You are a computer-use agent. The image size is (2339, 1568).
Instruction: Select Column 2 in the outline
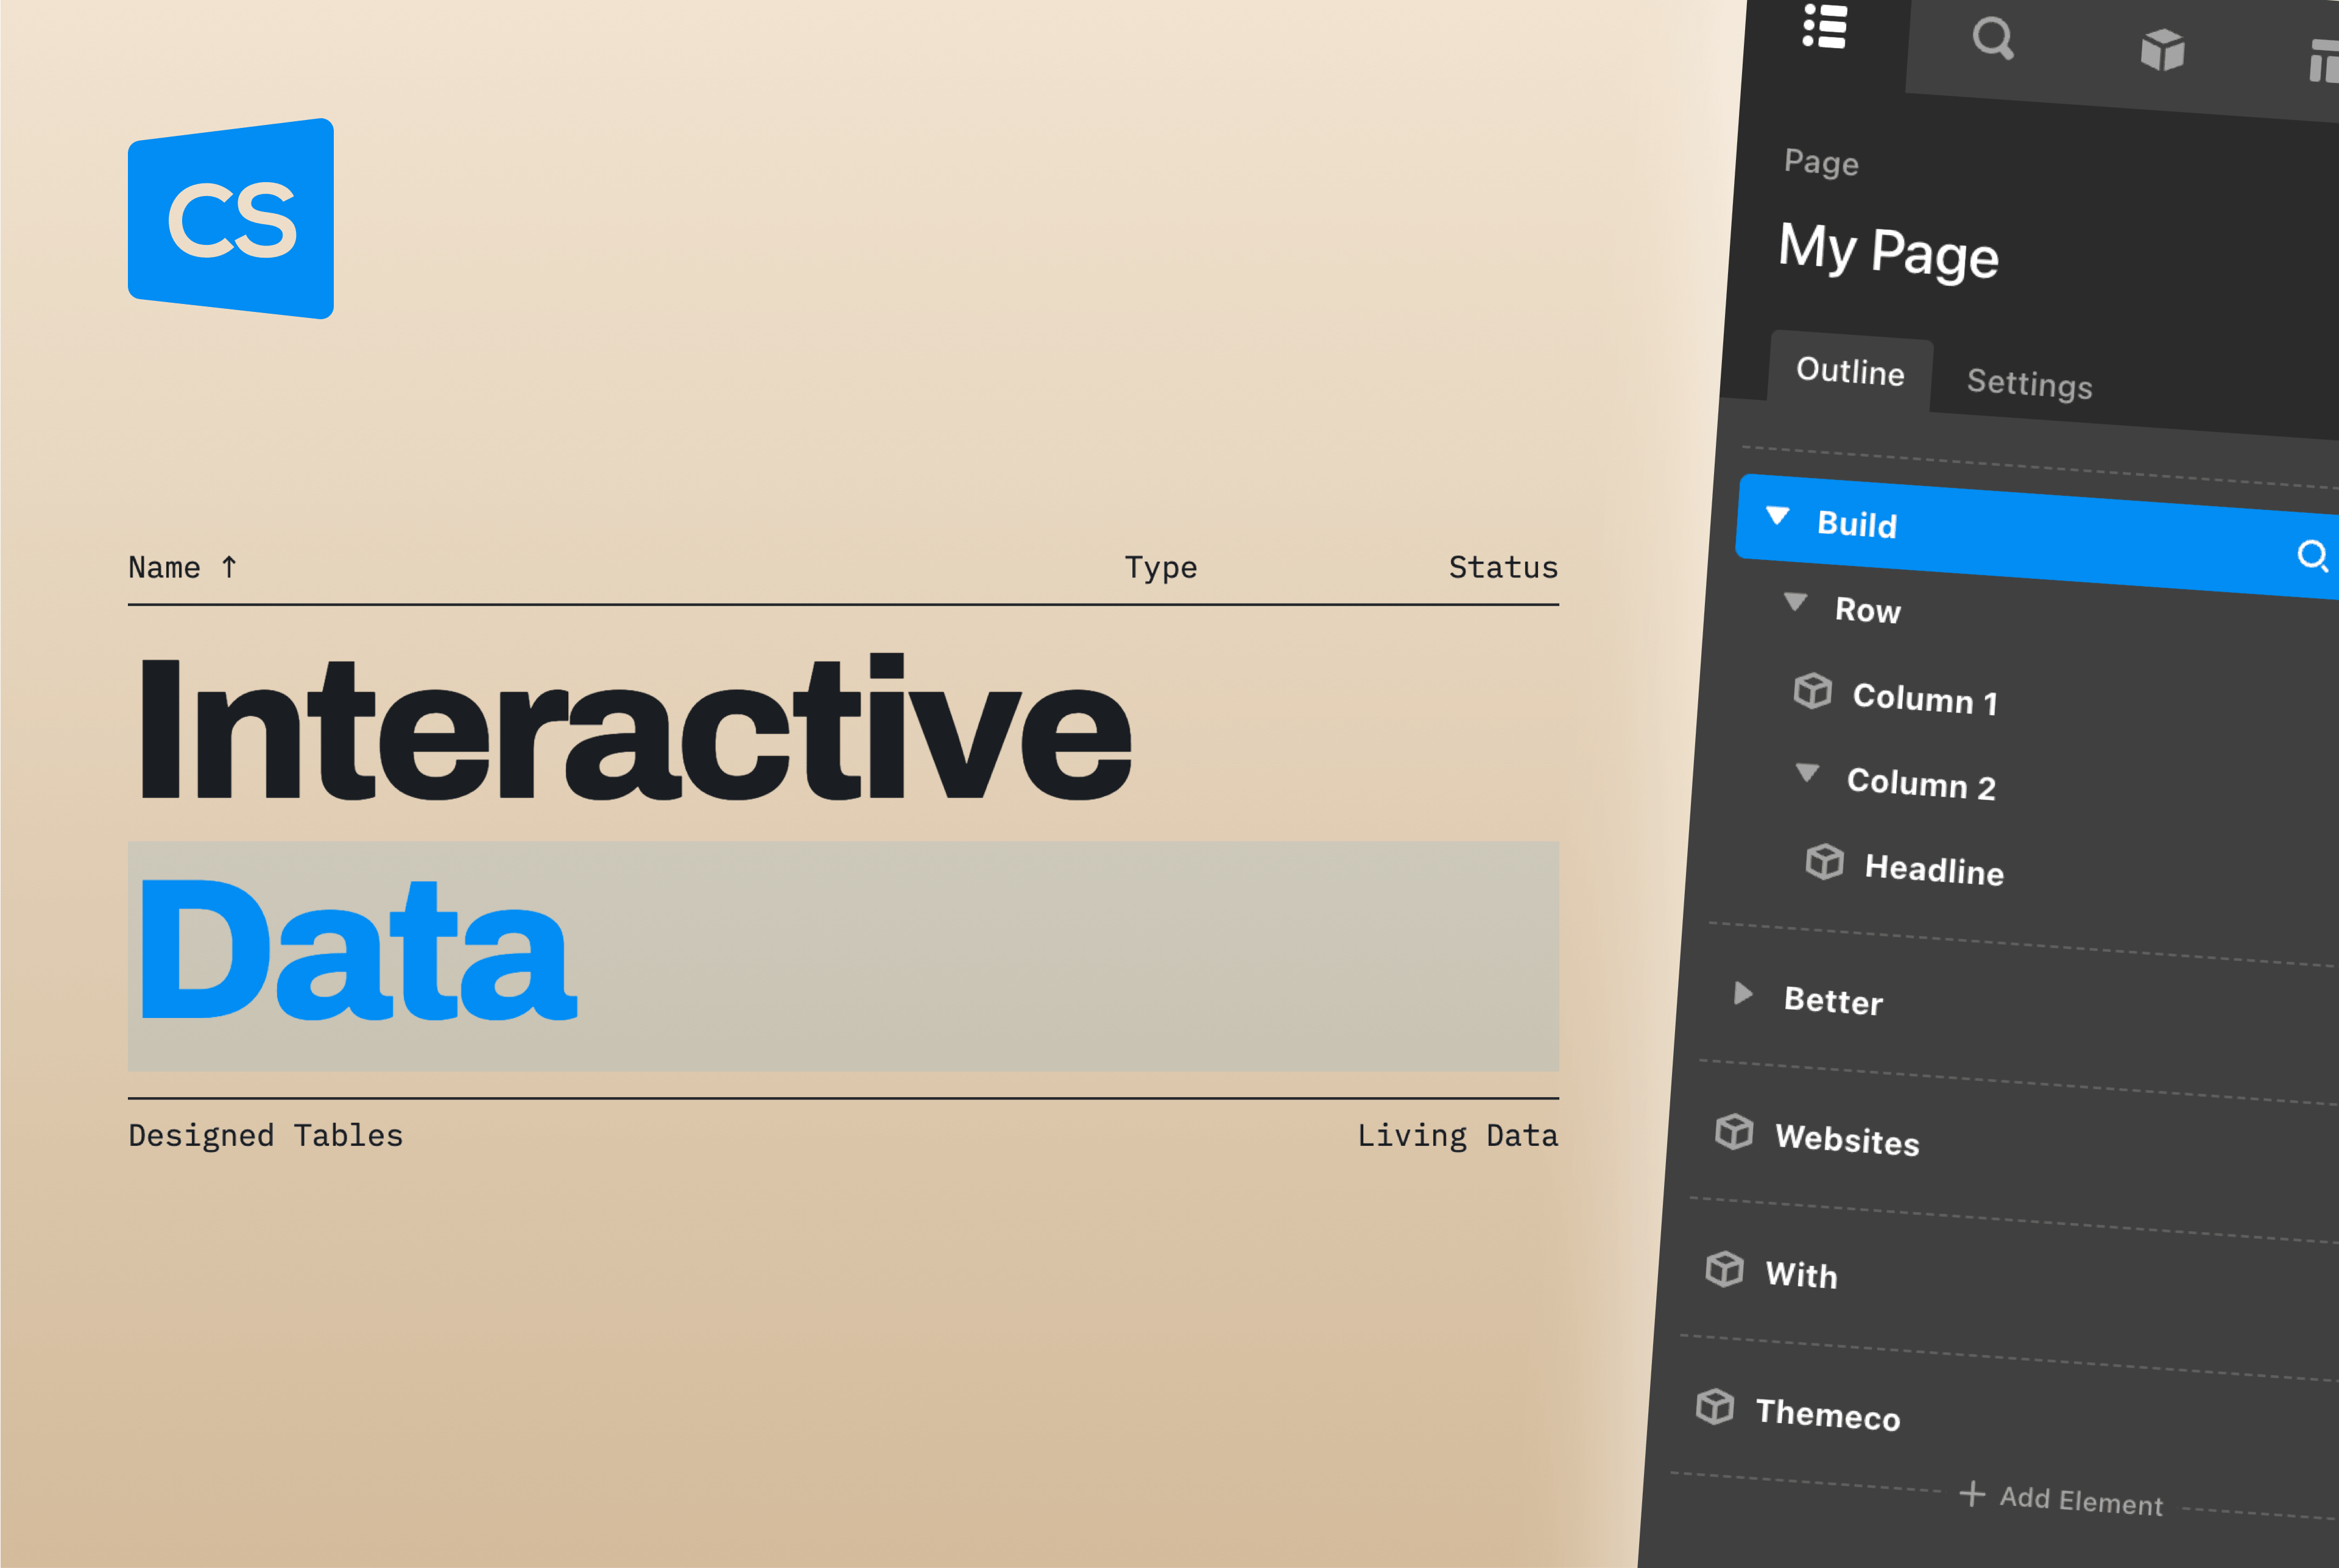(1921, 783)
